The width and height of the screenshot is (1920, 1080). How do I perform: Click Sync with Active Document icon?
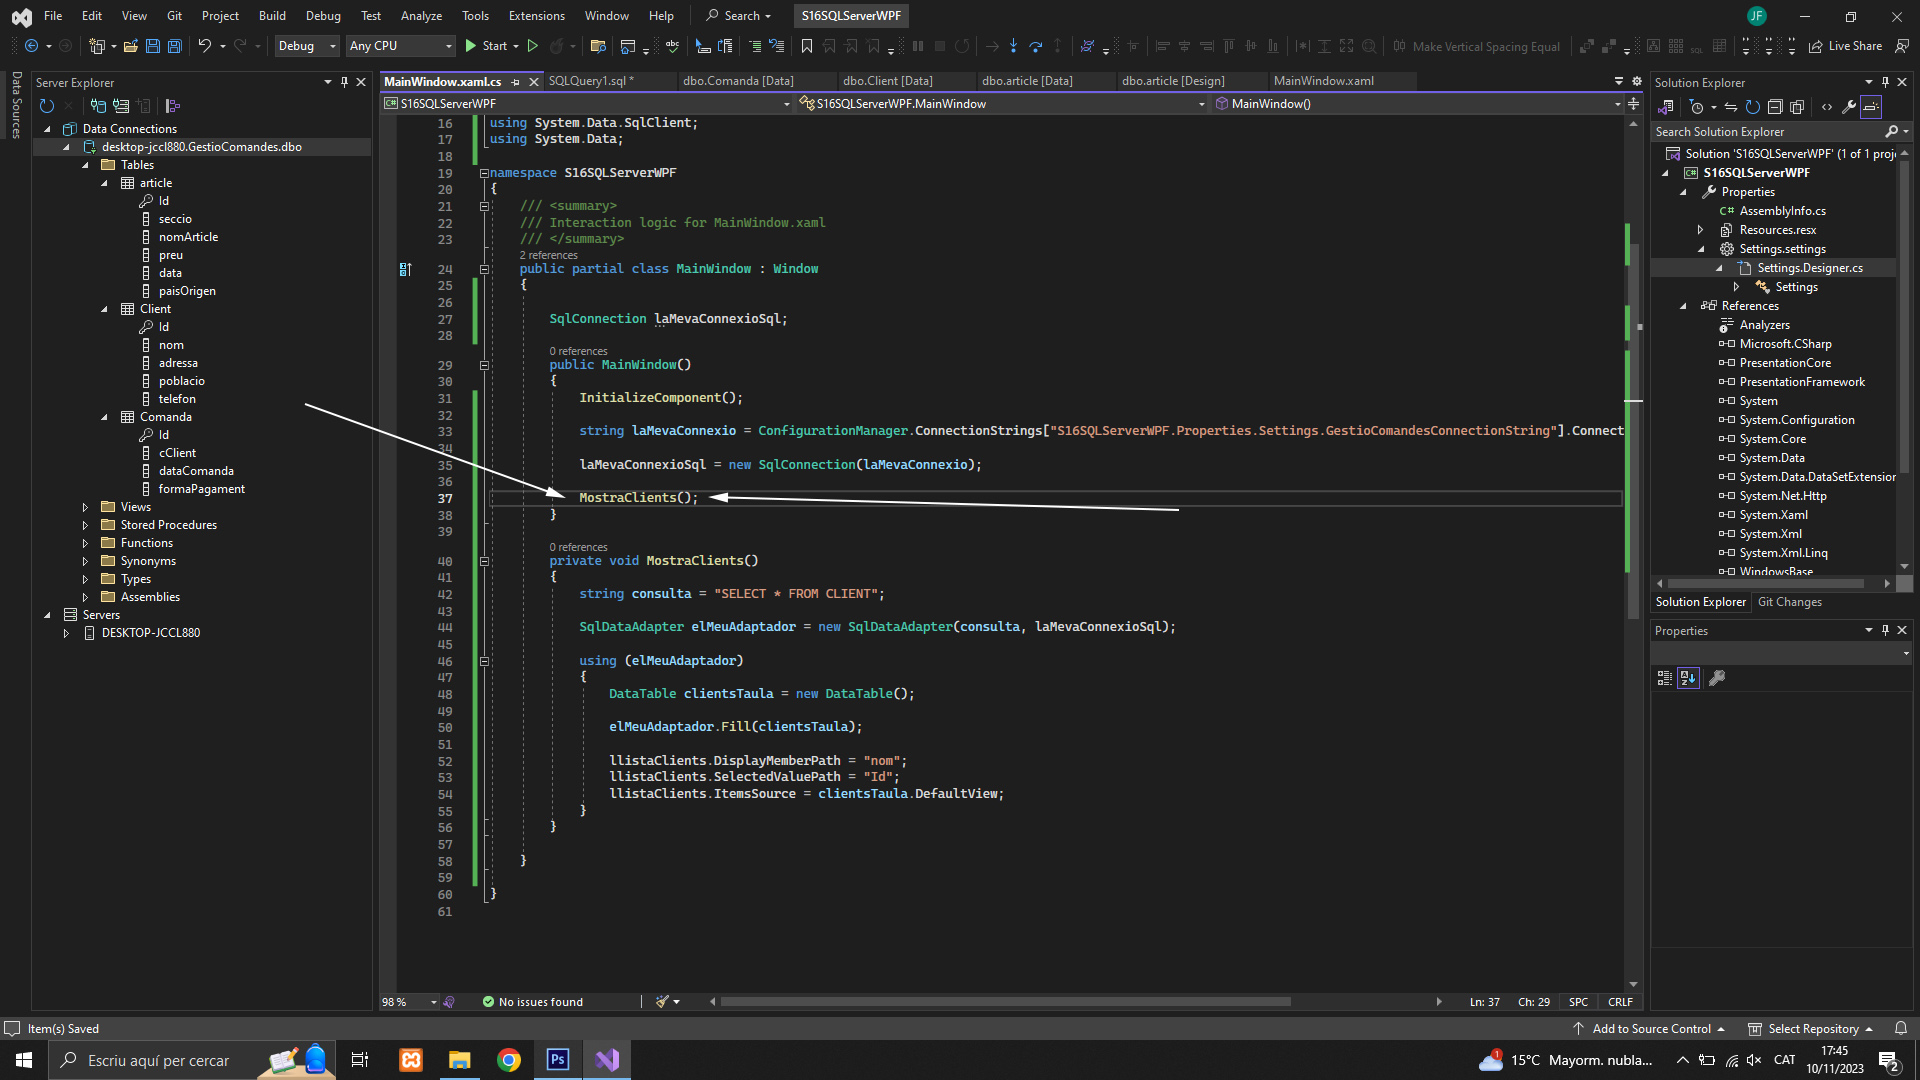coord(1730,107)
